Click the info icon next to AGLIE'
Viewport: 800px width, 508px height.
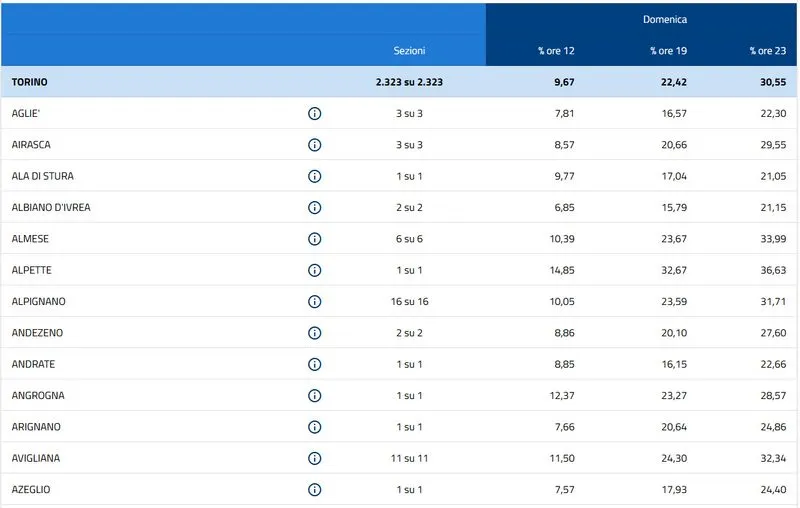pos(314,113)
